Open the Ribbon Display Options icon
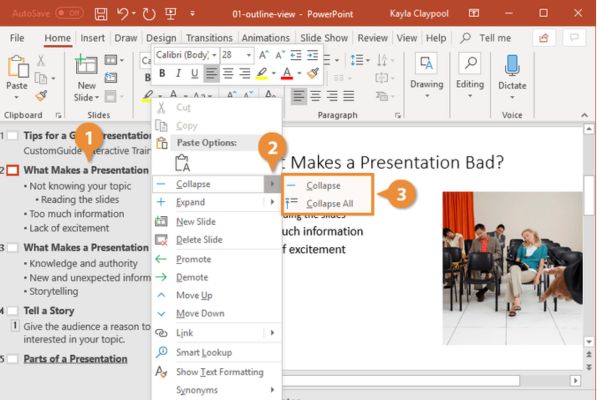600x400 pixels. [474, 13]
